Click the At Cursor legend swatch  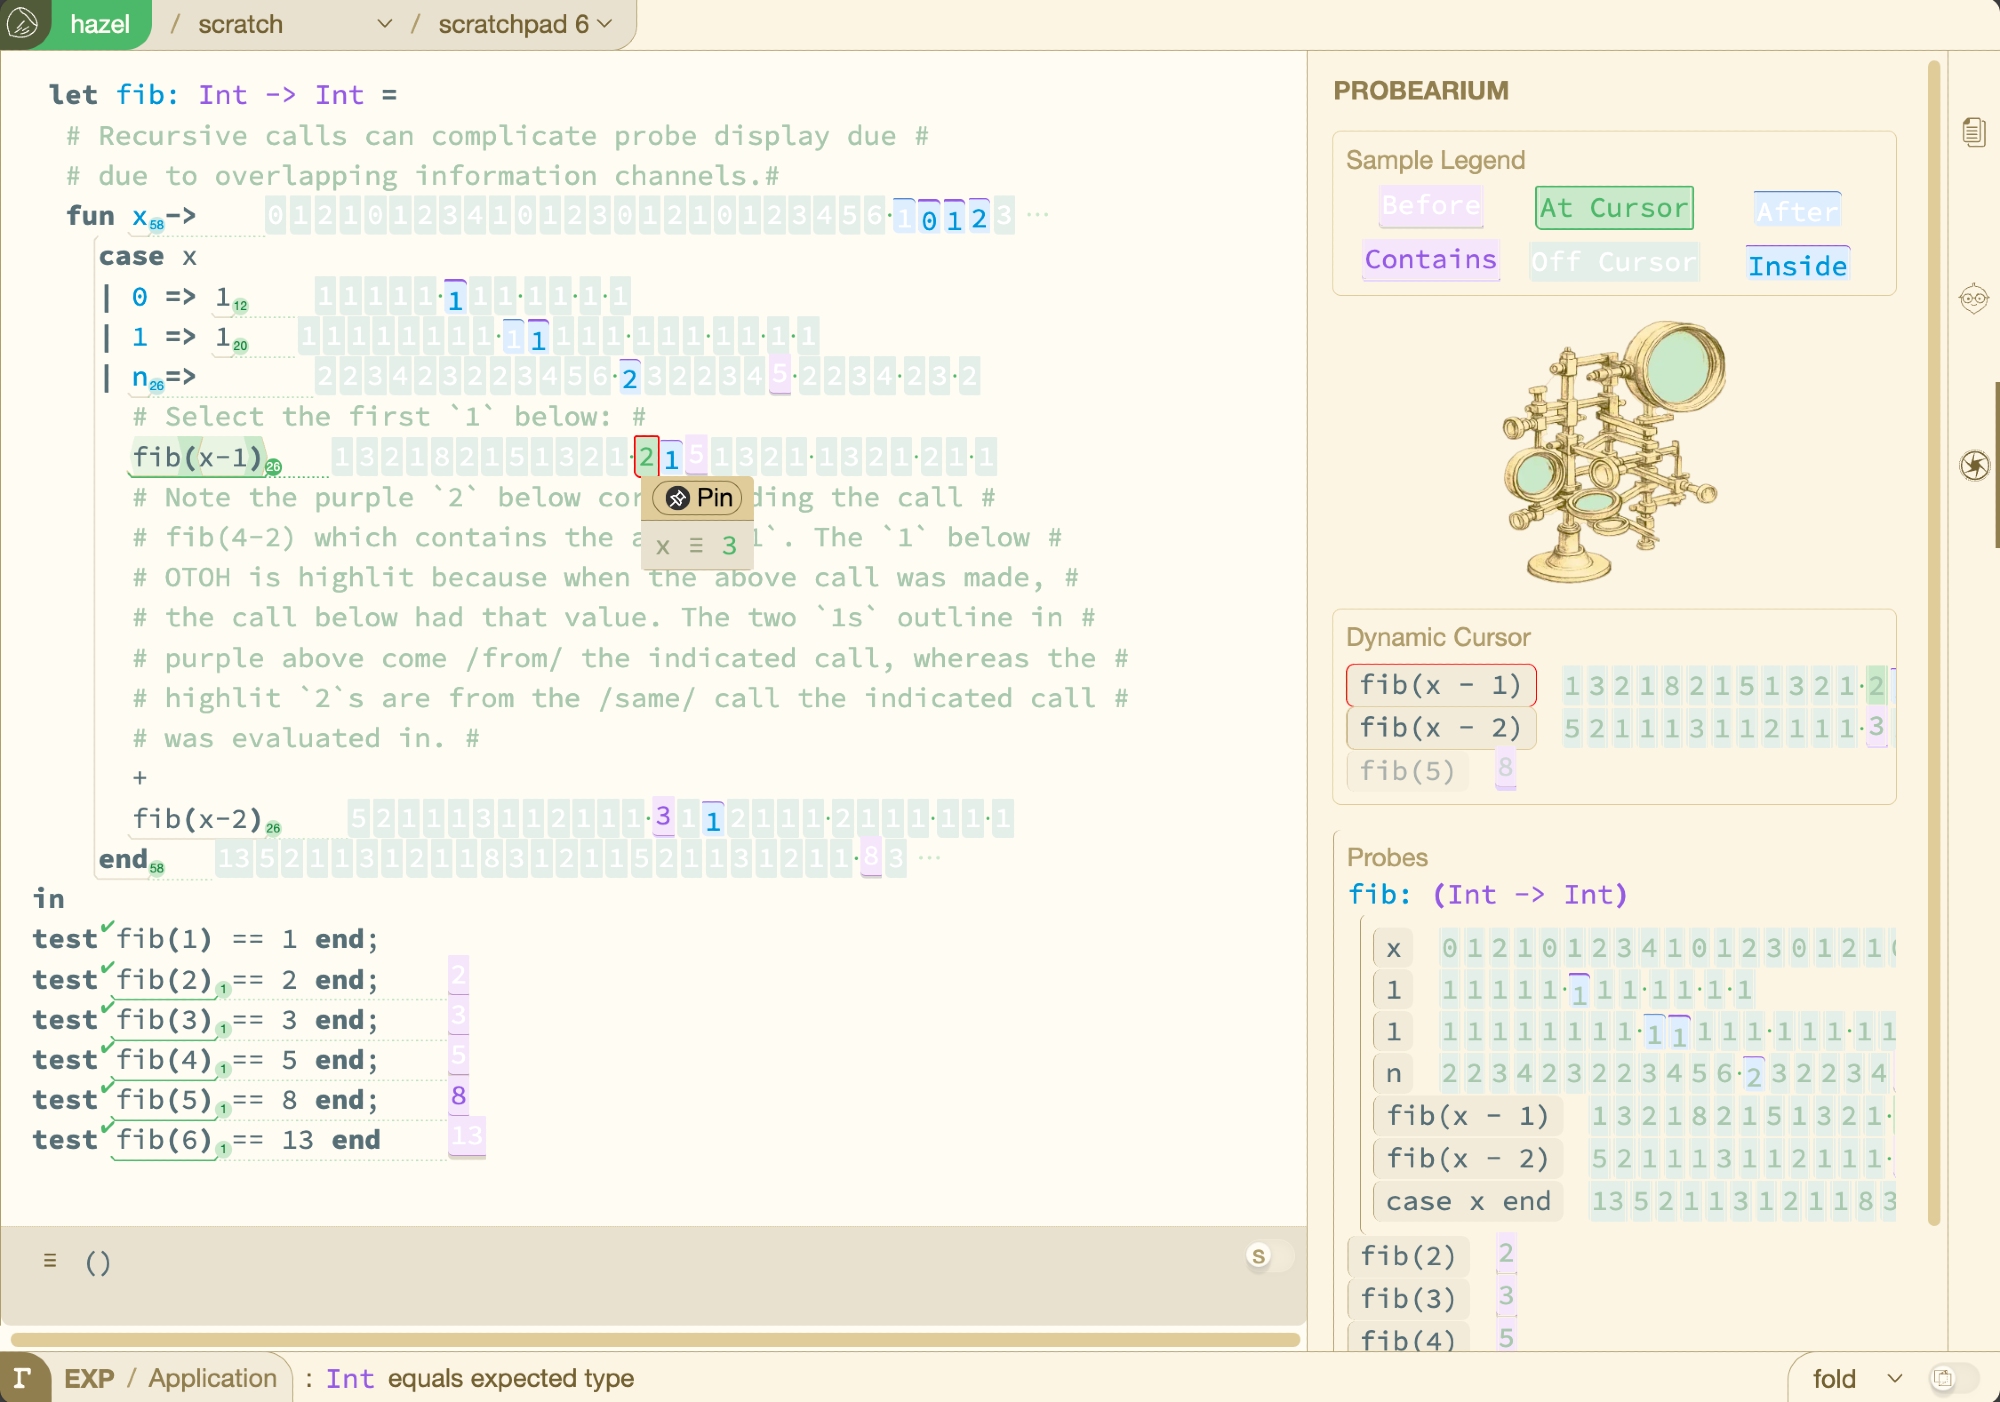point(1613,208)
